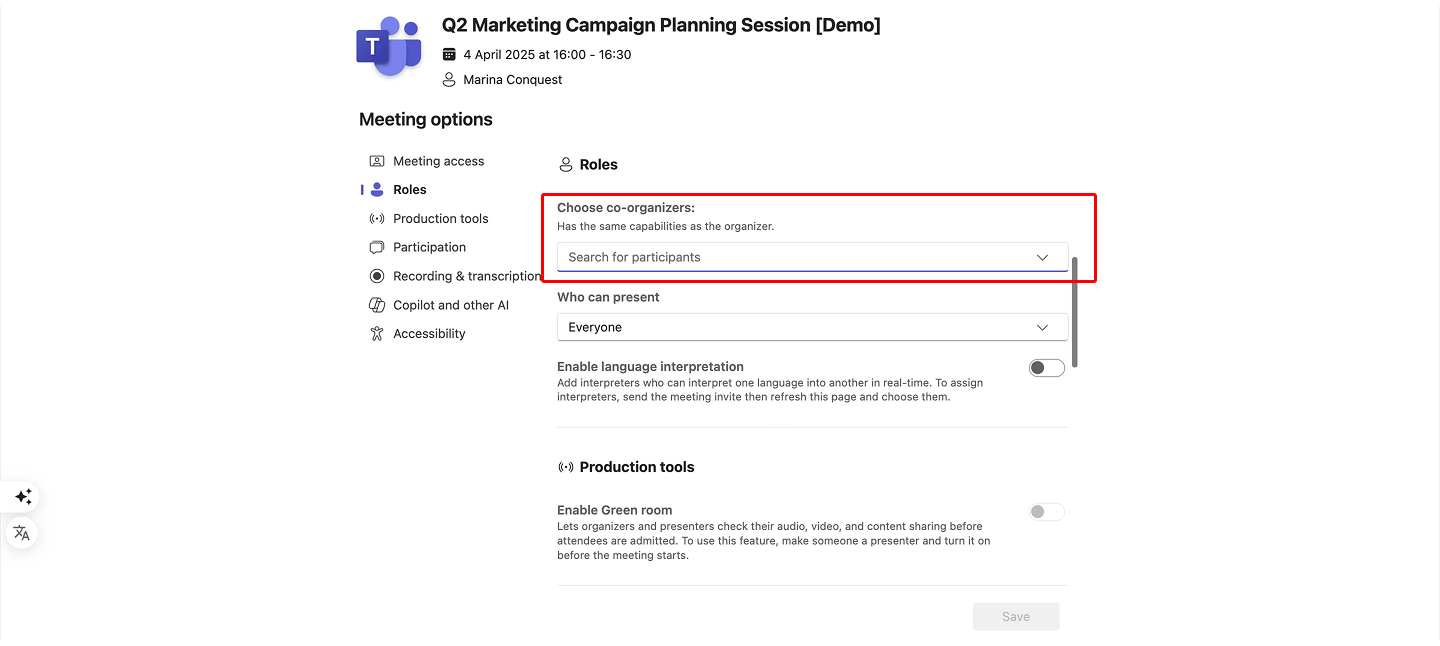Click the Roles person icon in the sidebar
Viewport: 1440px width, 646px height.
coord(376,189)
